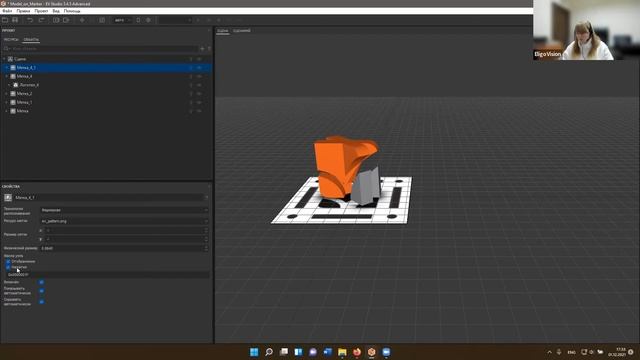The image size is (640, 360).
Task: Click the gray 3D model on marker
Action: click(x=366, y=187)
